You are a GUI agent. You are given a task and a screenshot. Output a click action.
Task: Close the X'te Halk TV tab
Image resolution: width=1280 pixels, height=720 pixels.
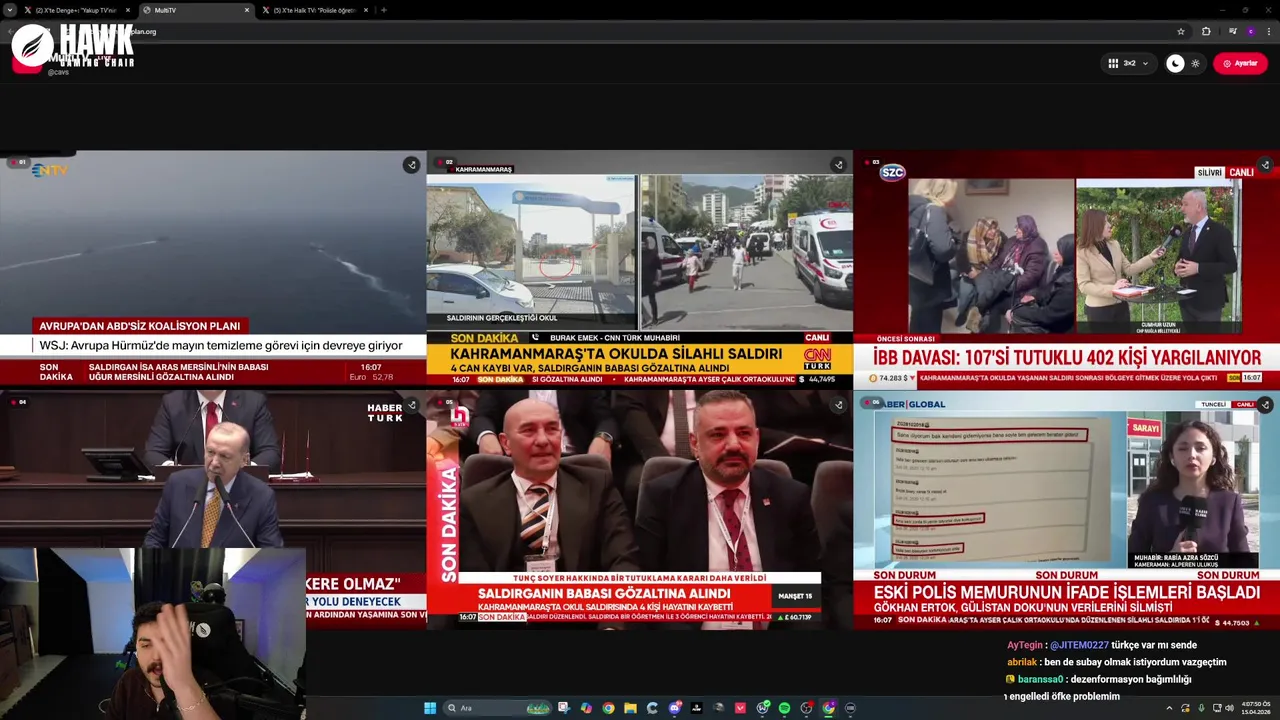pos(365,10)
